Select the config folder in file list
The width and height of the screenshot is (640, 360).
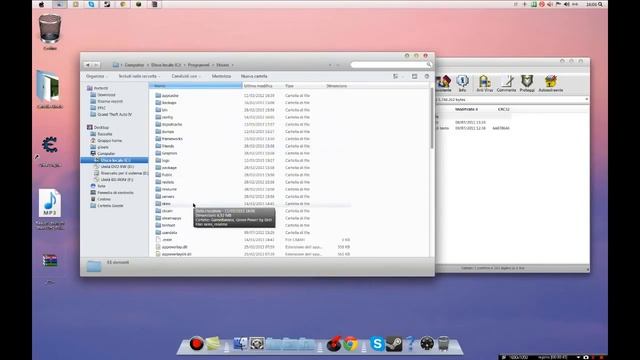167,117
